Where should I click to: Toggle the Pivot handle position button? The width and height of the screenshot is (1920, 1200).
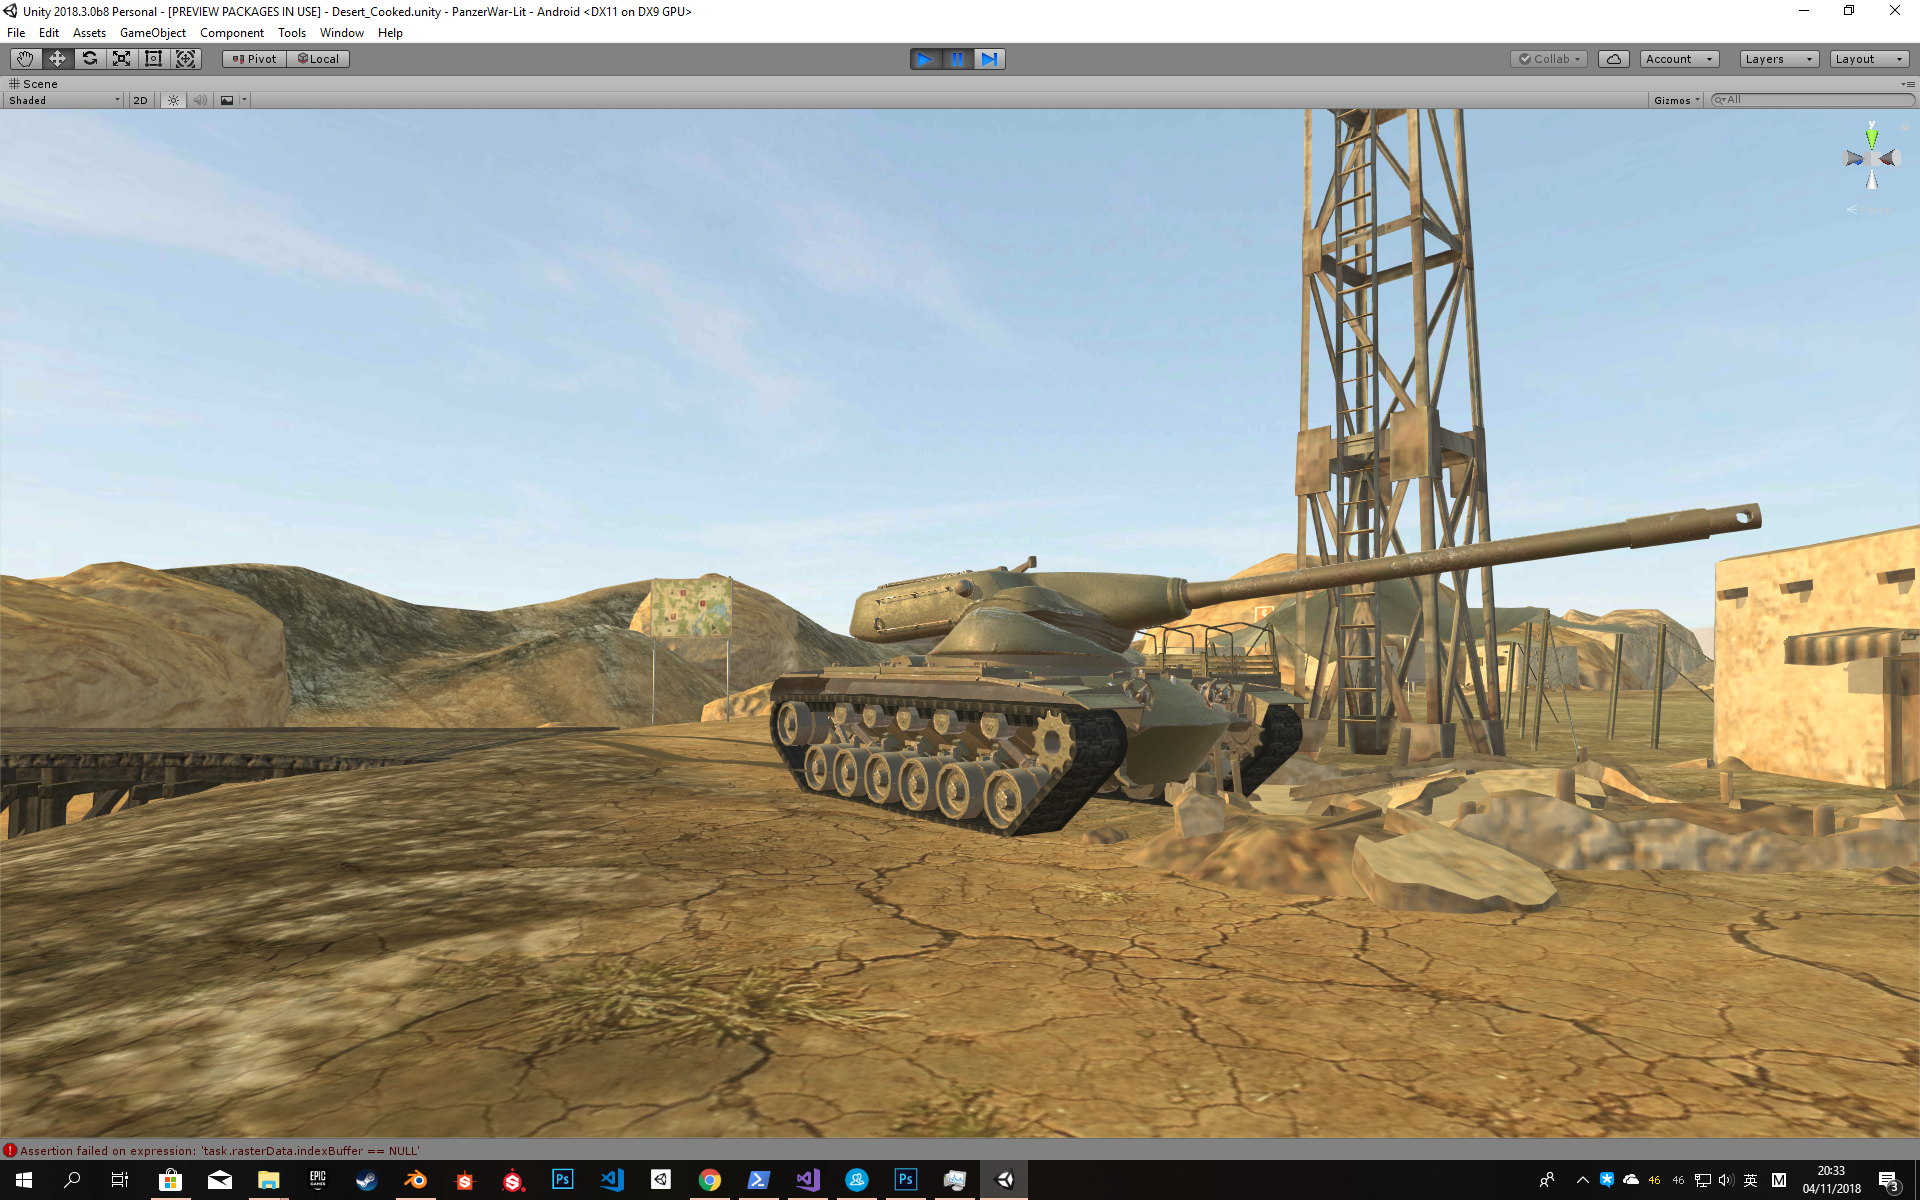[x=254, y=59]
